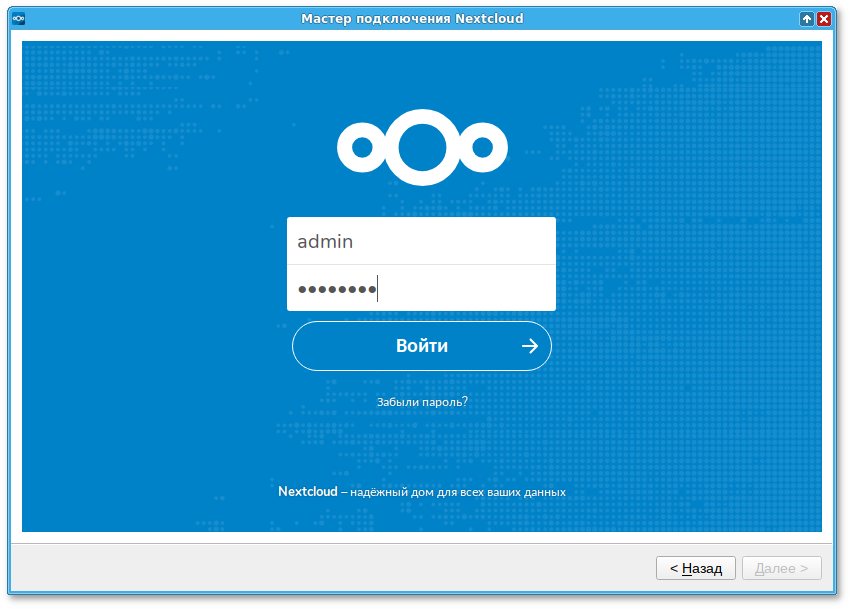Click the Nextcloud slogan text at the bottom
850x609 pixels.
(422, 492)
